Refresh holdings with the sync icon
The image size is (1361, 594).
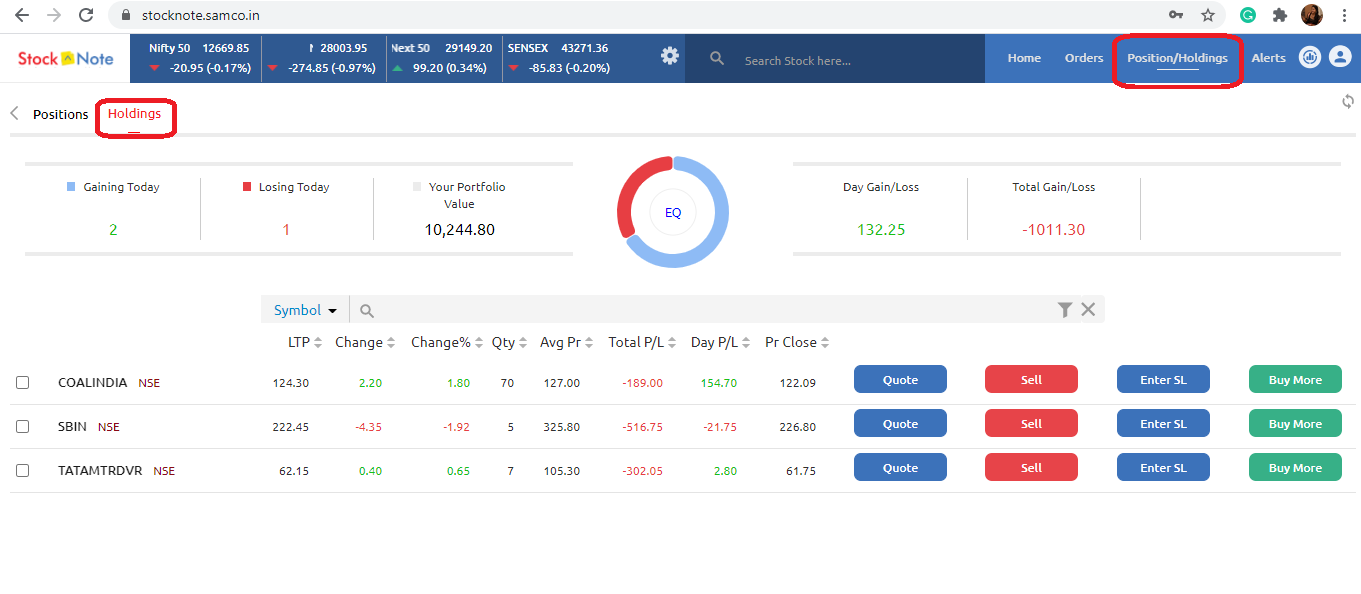pos(1348,101)
